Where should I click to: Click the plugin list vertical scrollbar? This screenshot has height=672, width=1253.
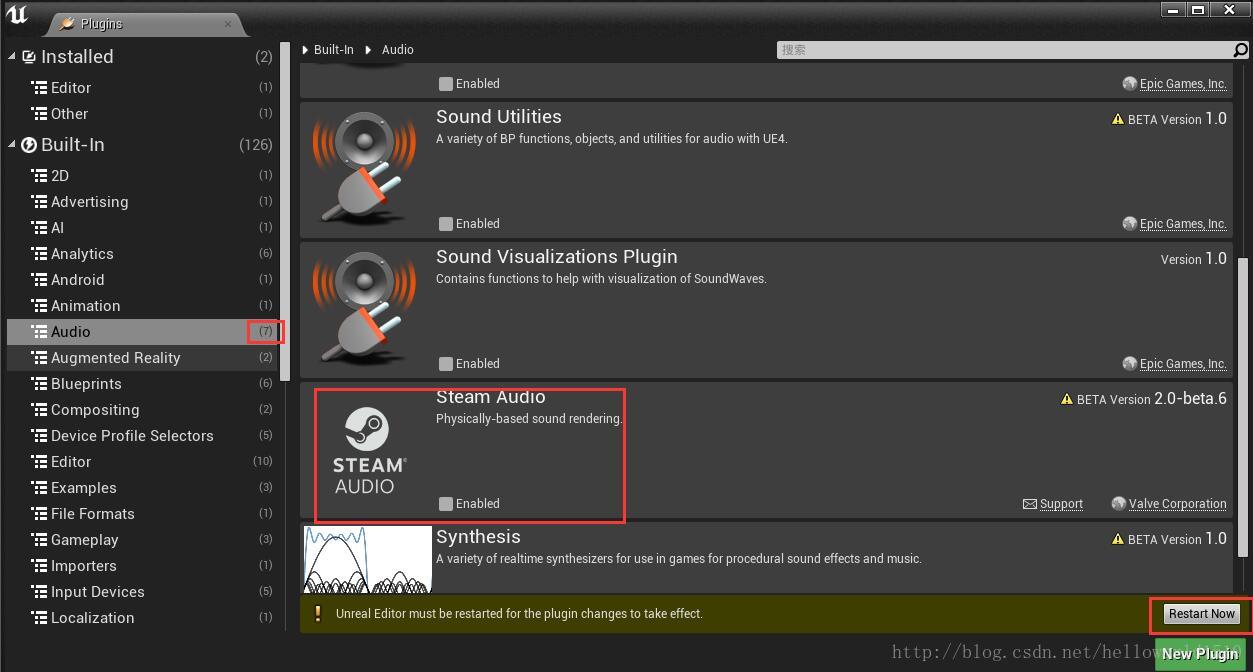click(x=1243, y=407)
